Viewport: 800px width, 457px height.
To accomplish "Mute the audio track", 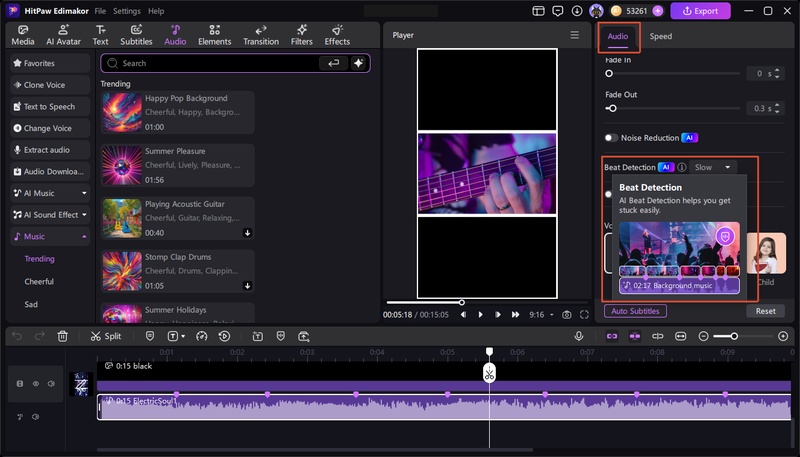I will [35, 417].
